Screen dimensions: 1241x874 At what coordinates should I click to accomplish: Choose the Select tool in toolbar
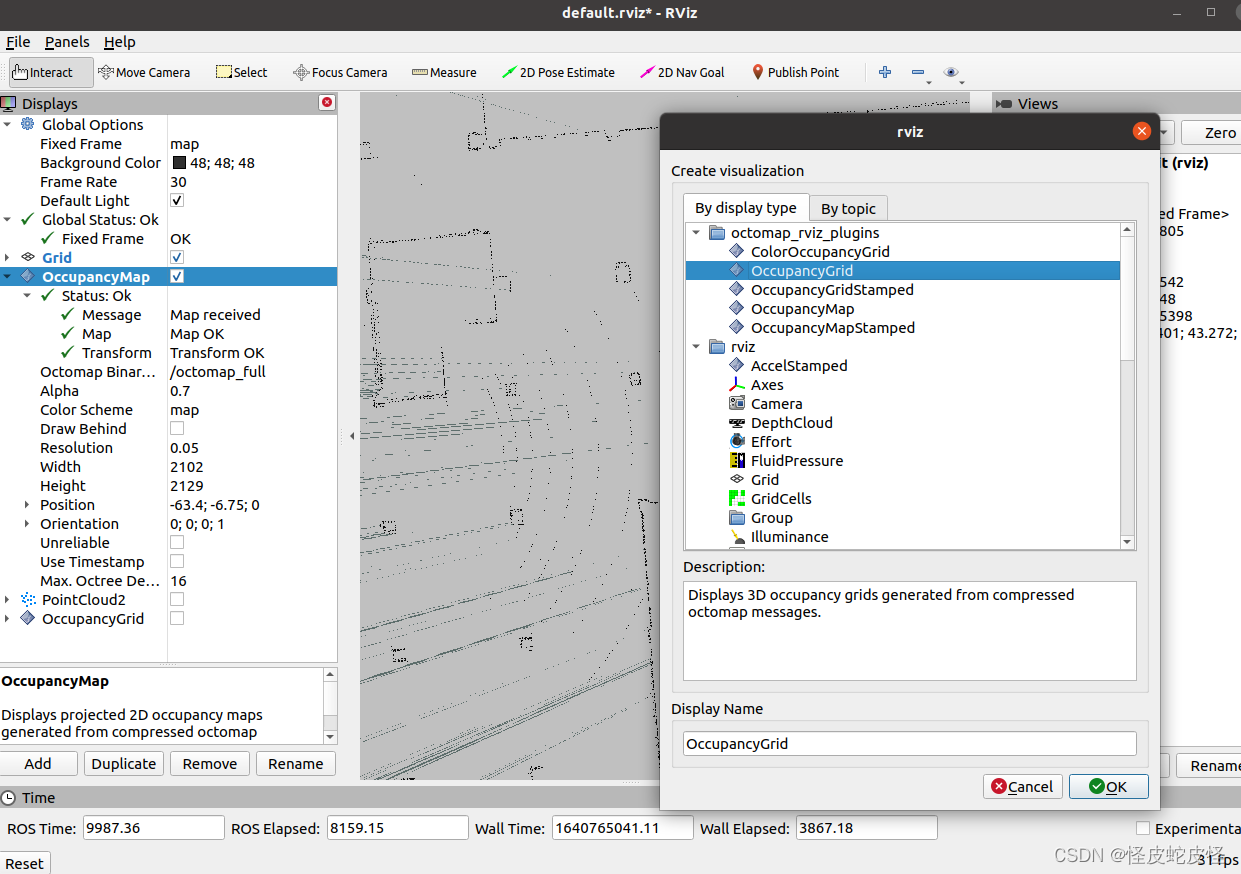pyautogui.click(x=241, y=72)
